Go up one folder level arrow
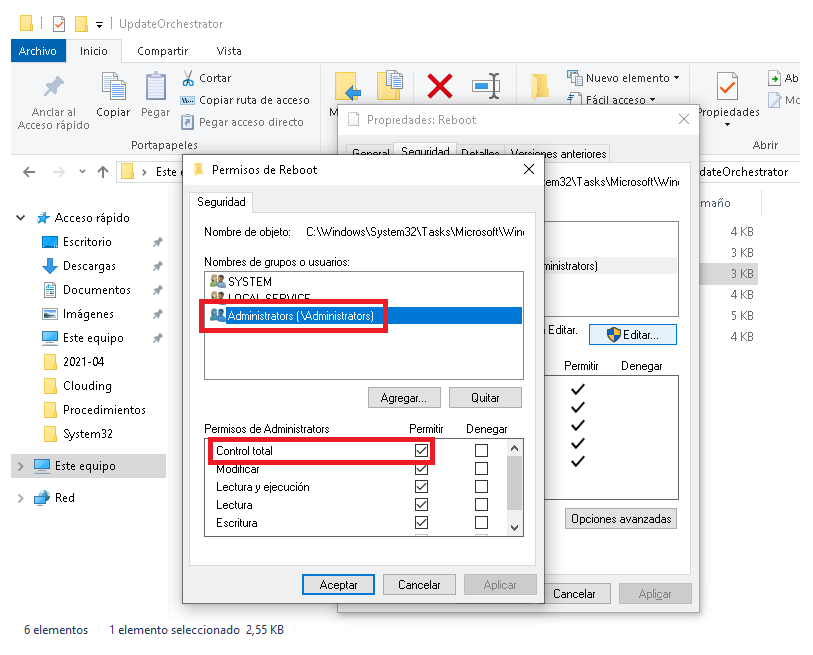Screen dimensions: 813x655 [x=103, y=172]
